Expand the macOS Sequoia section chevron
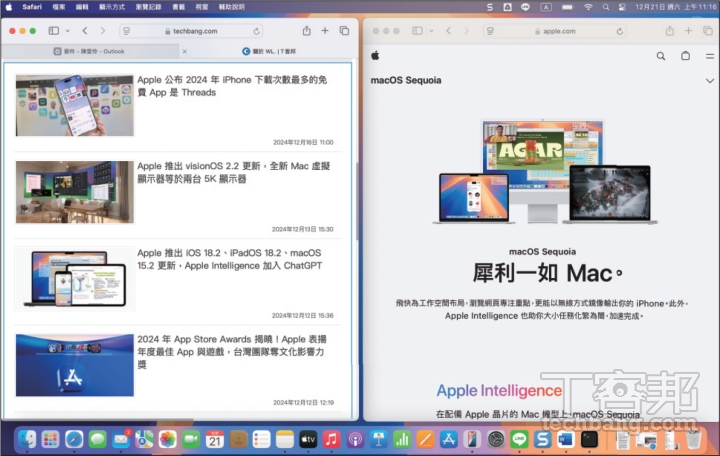Image resolution: width=720 pixels, height=456 pixels. tap(709, 80)
